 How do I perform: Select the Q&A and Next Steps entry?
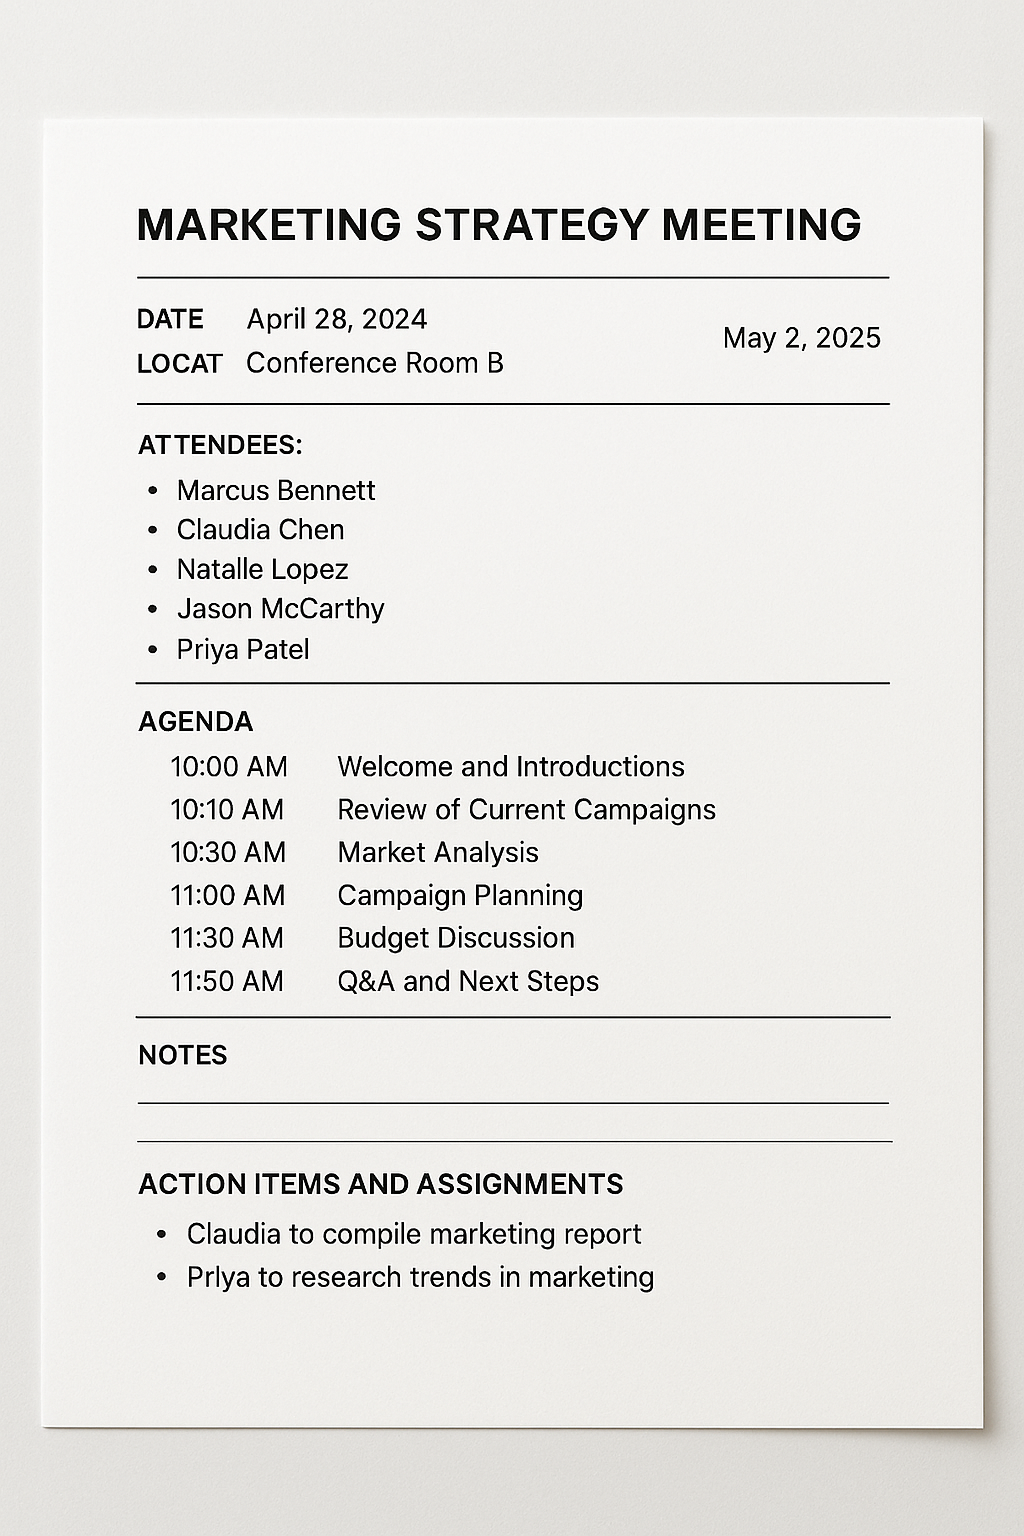pyautogui.click(x=467, y=982)
